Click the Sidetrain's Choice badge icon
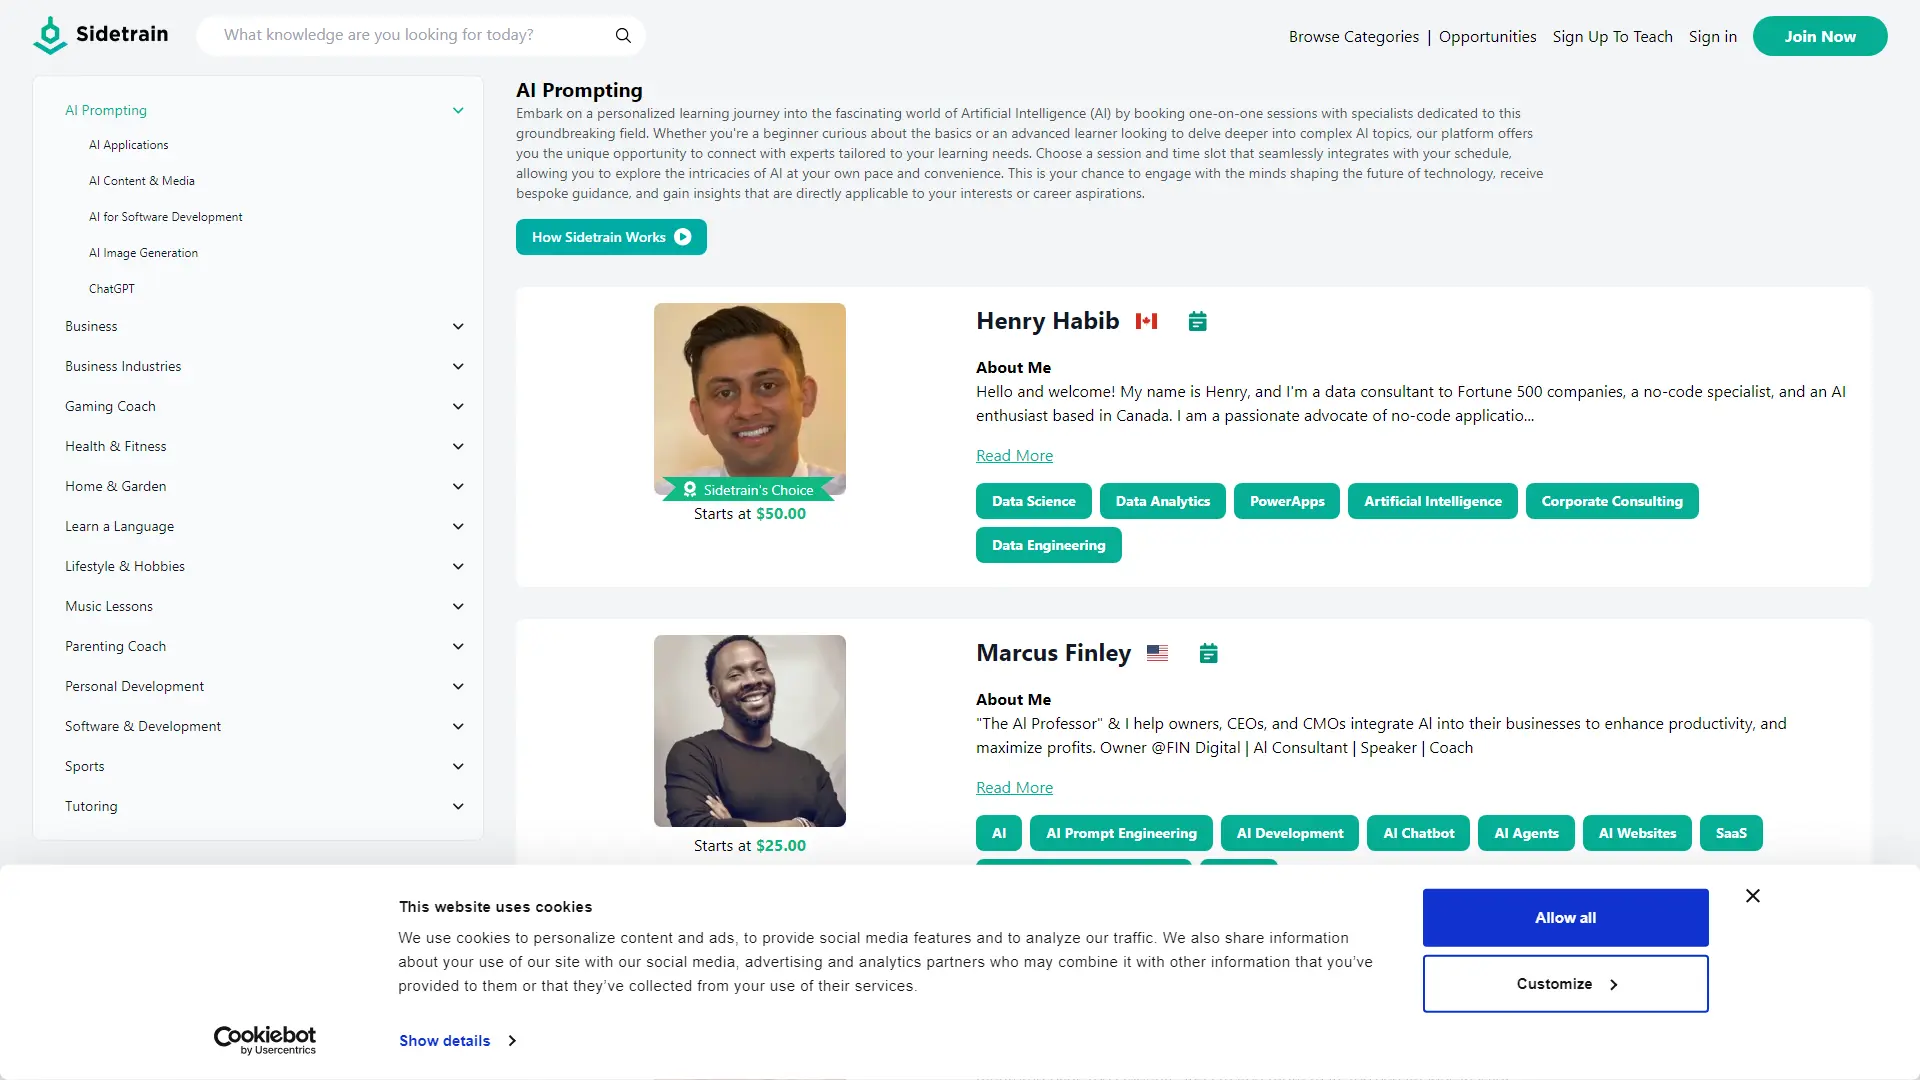The image size is (1920, 1080). tap(690, 489)
